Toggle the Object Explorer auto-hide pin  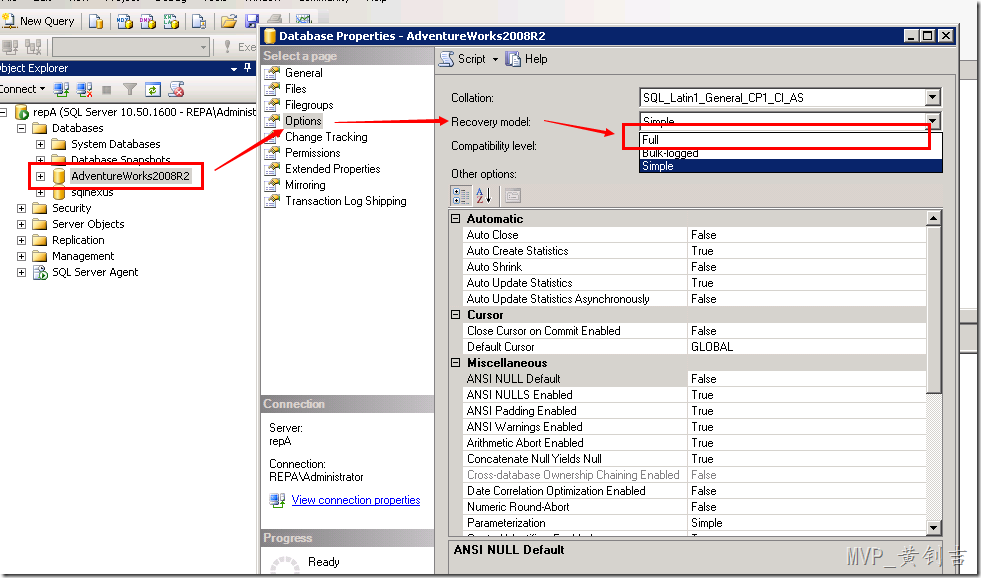(x=248, y=68)
